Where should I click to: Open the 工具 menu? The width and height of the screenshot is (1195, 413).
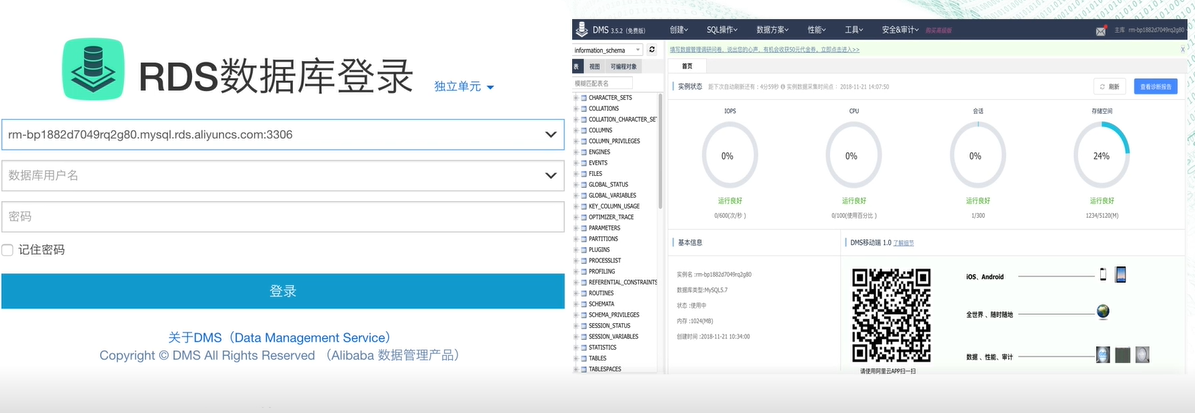854,30
